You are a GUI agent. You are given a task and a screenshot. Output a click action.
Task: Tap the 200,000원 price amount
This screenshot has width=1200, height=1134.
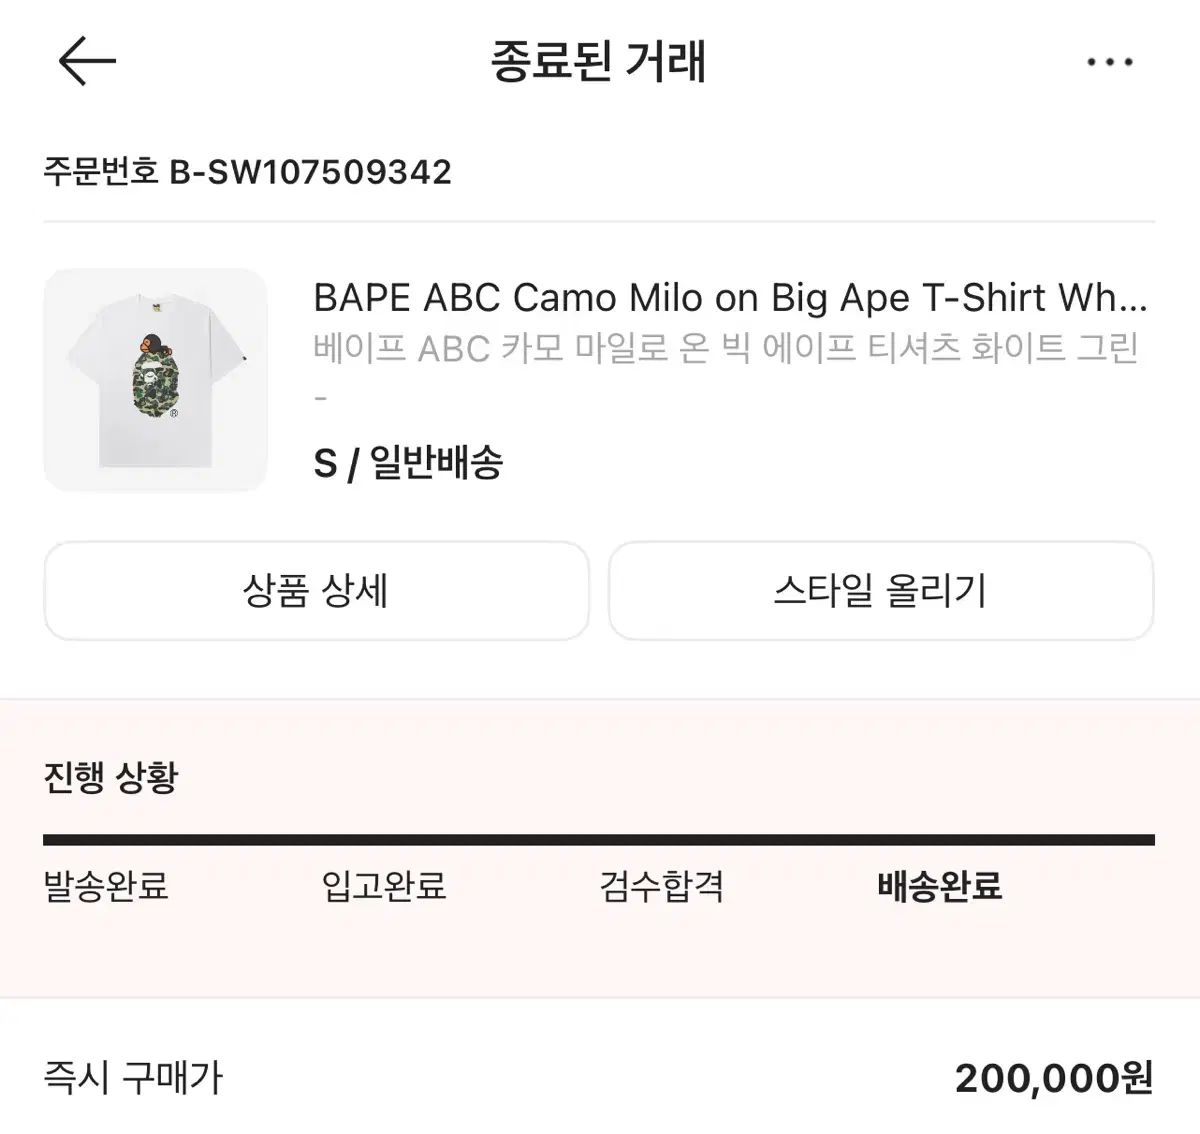1054,1078
